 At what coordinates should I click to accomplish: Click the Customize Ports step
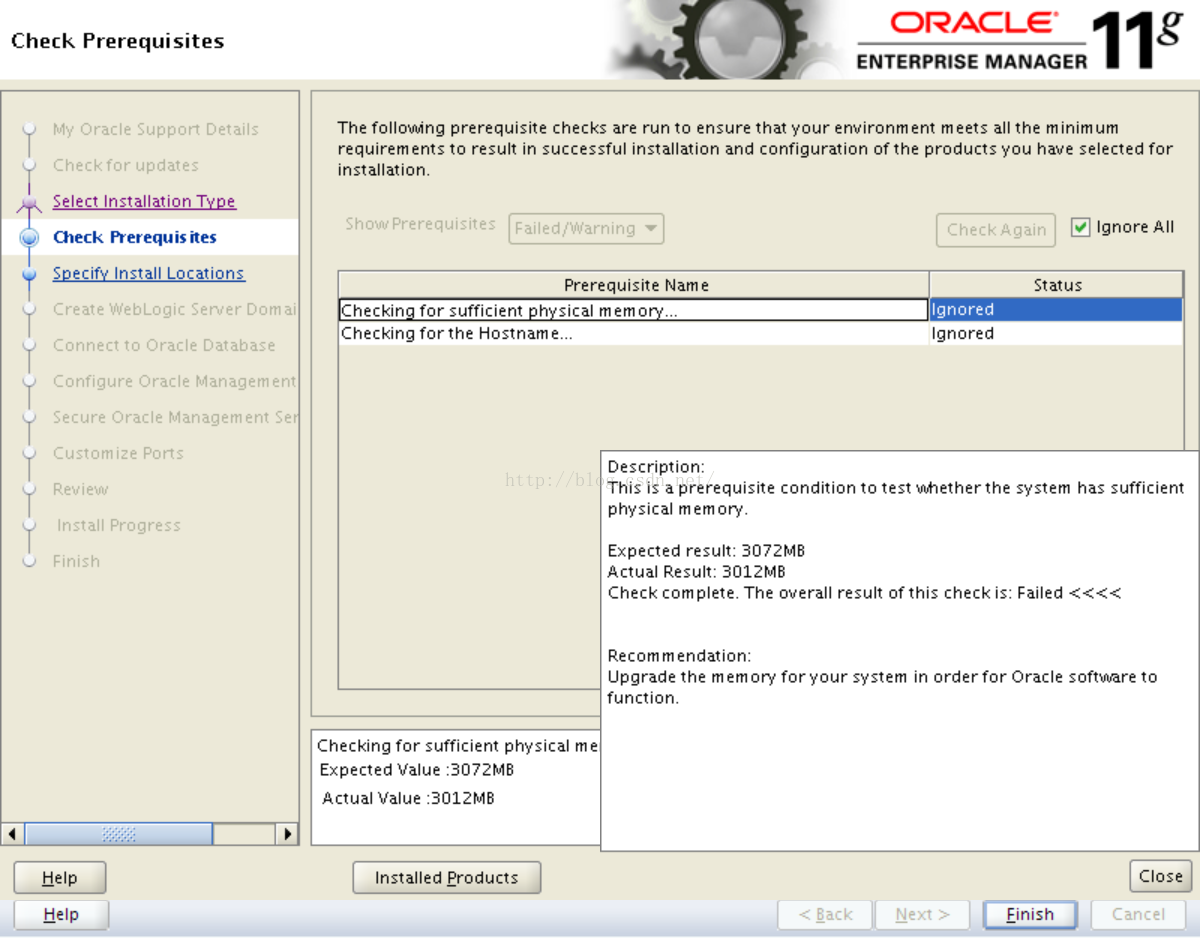pos(118,453)
